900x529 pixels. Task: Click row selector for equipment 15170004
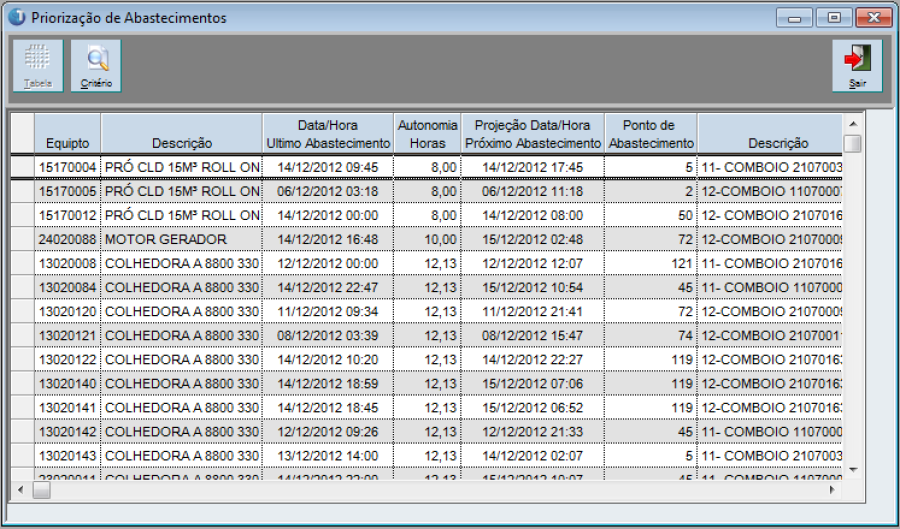tap(22, 167)
